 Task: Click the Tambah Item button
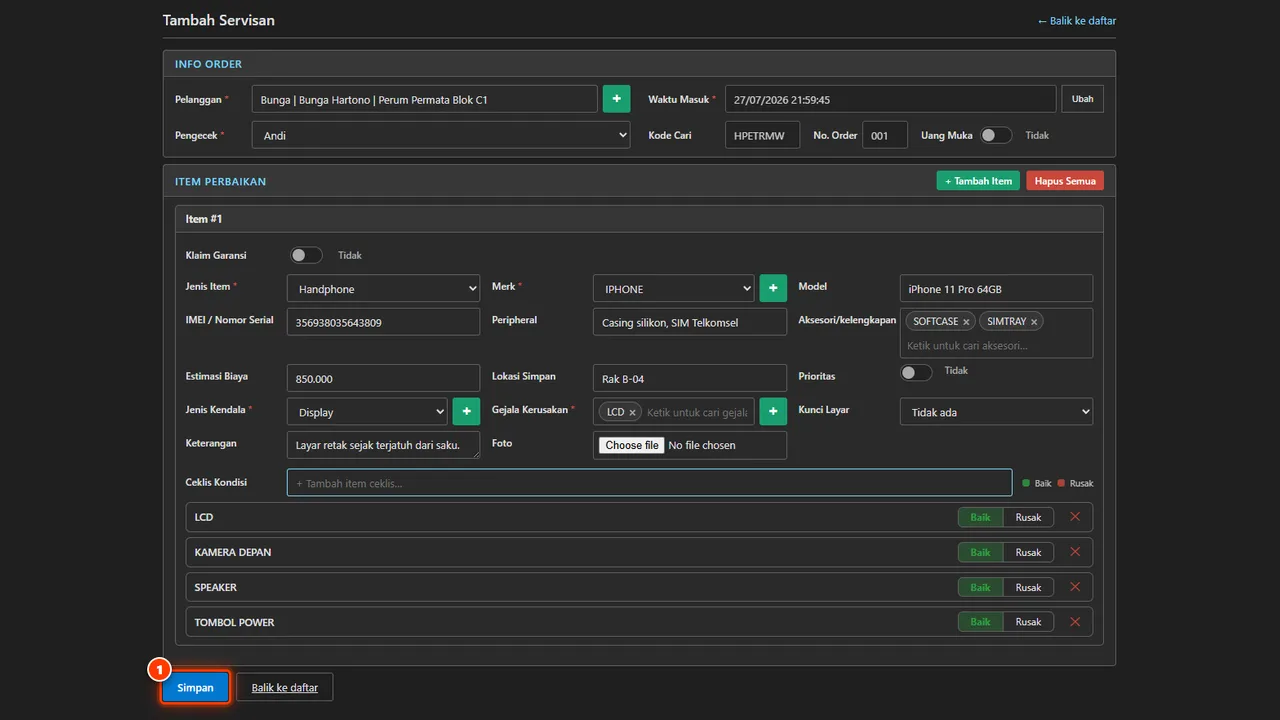[978, 181]
